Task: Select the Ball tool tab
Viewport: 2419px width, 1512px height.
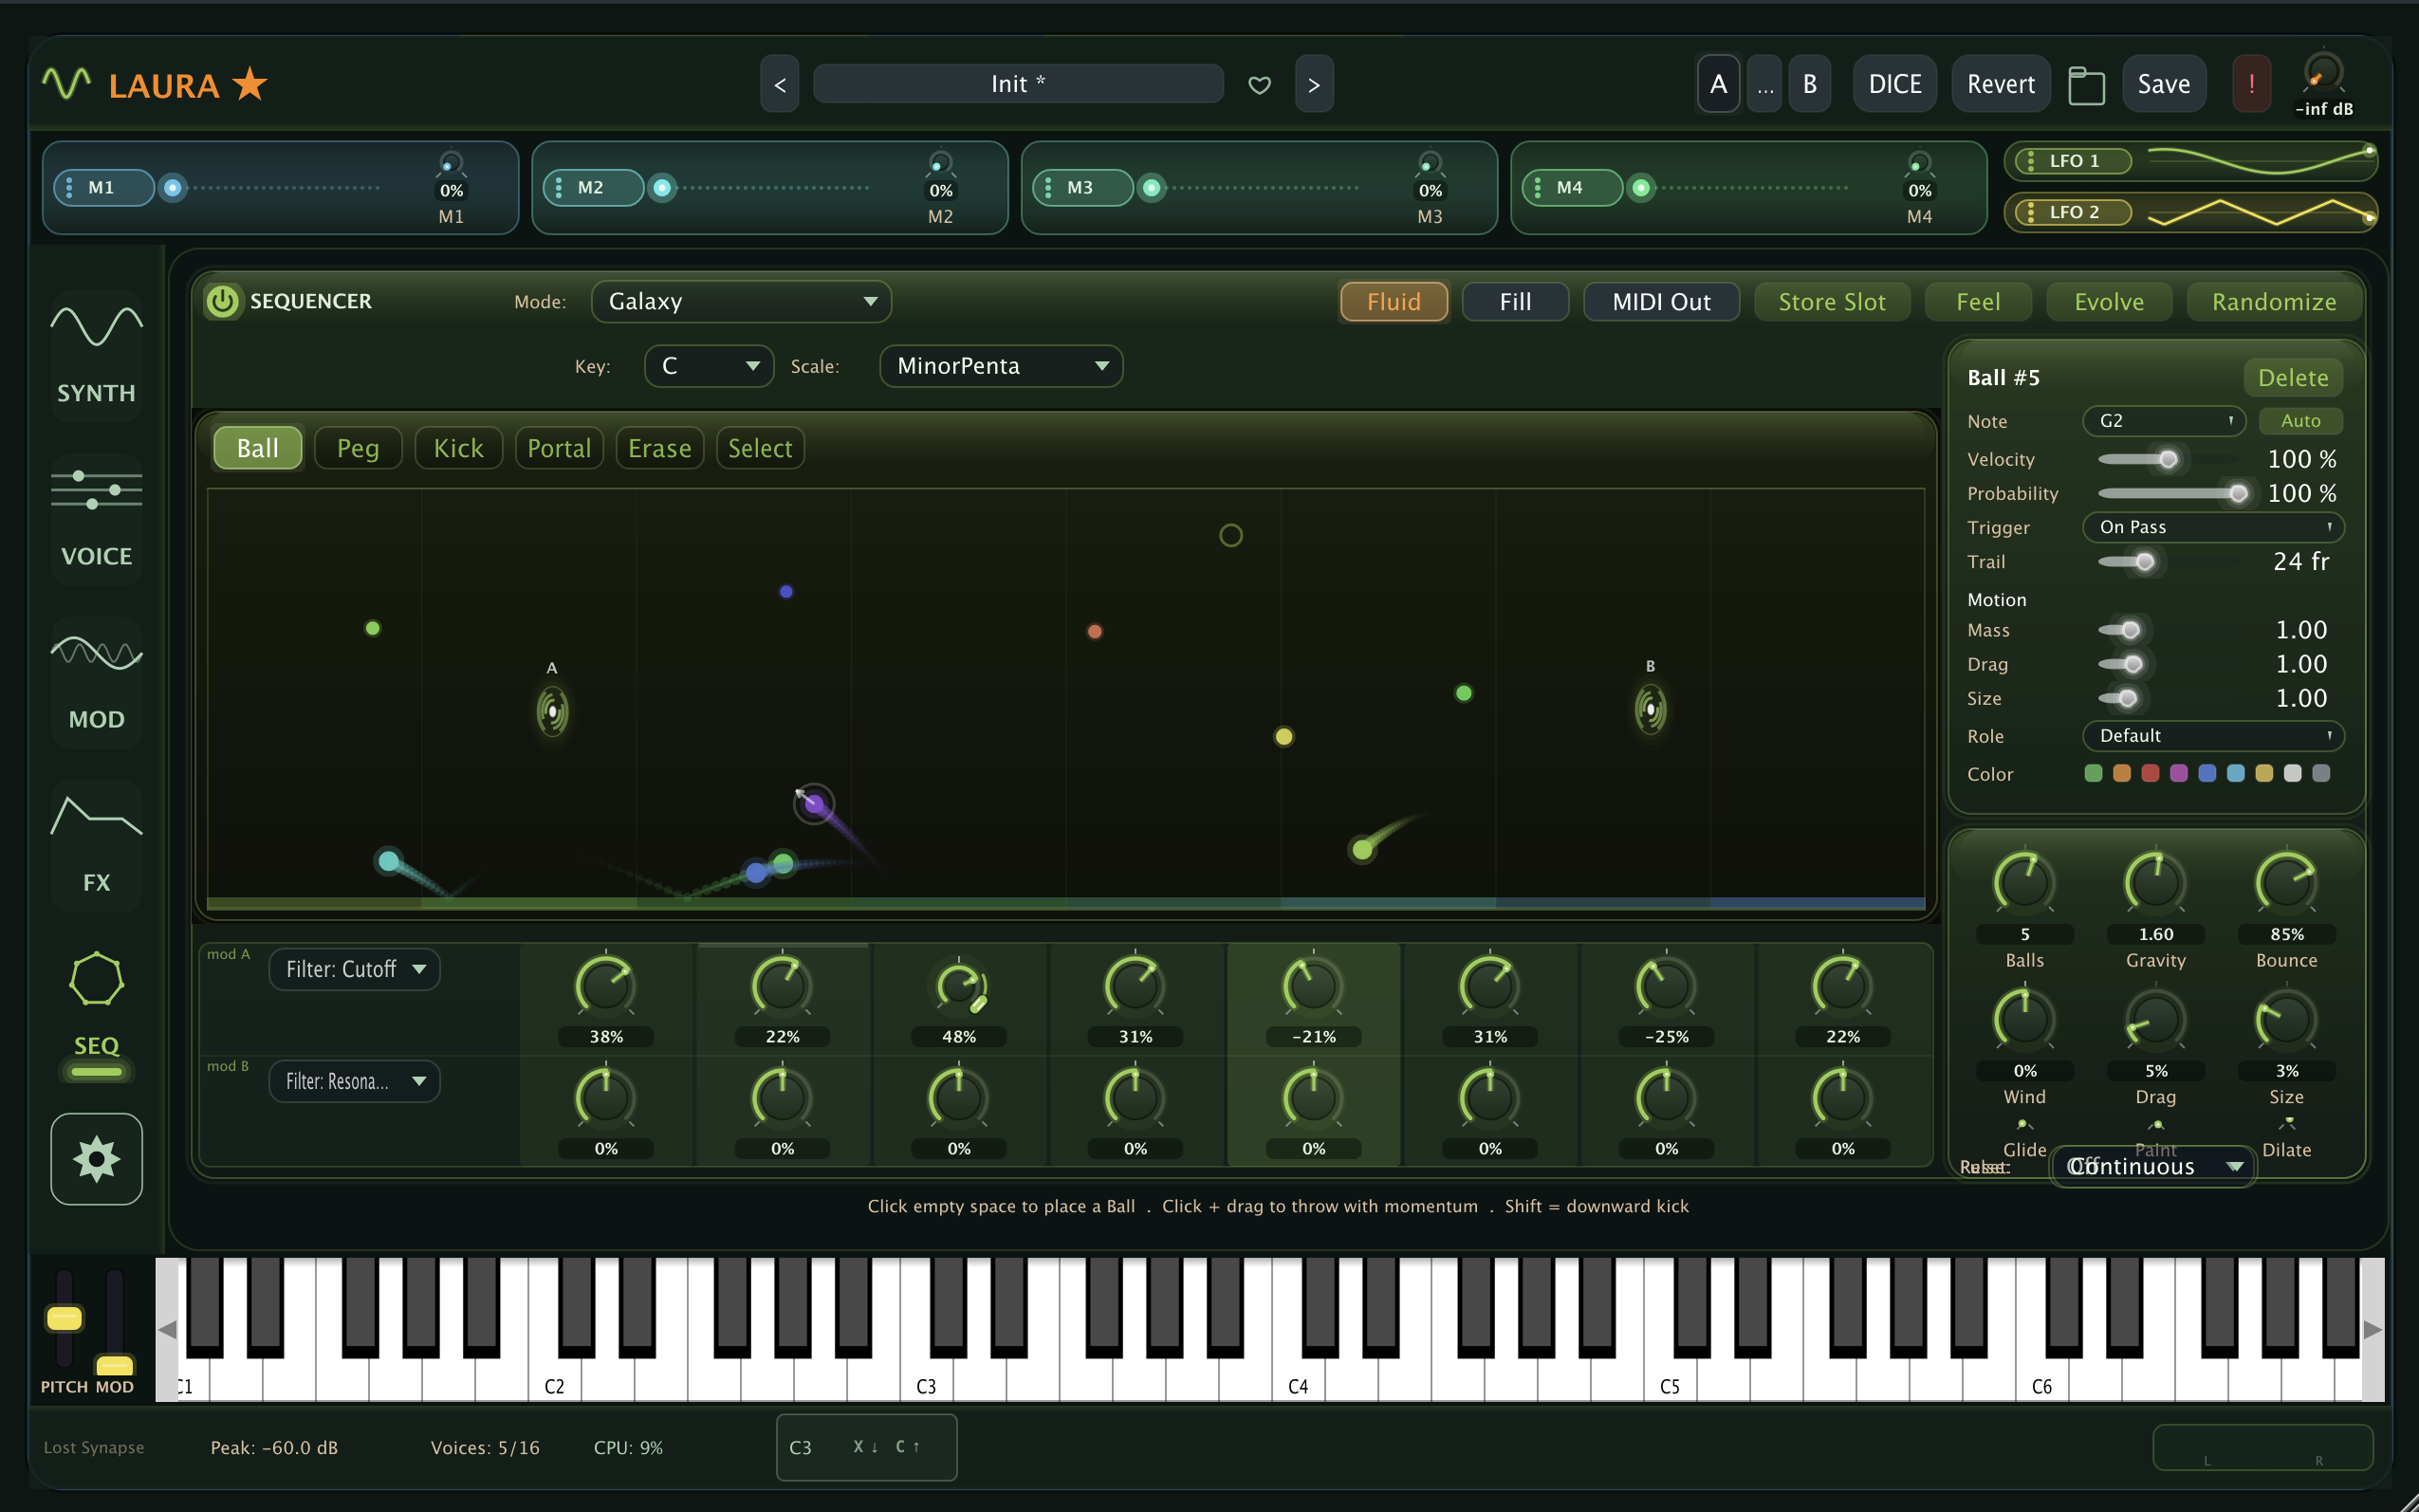Action: [x=258, y=448]
